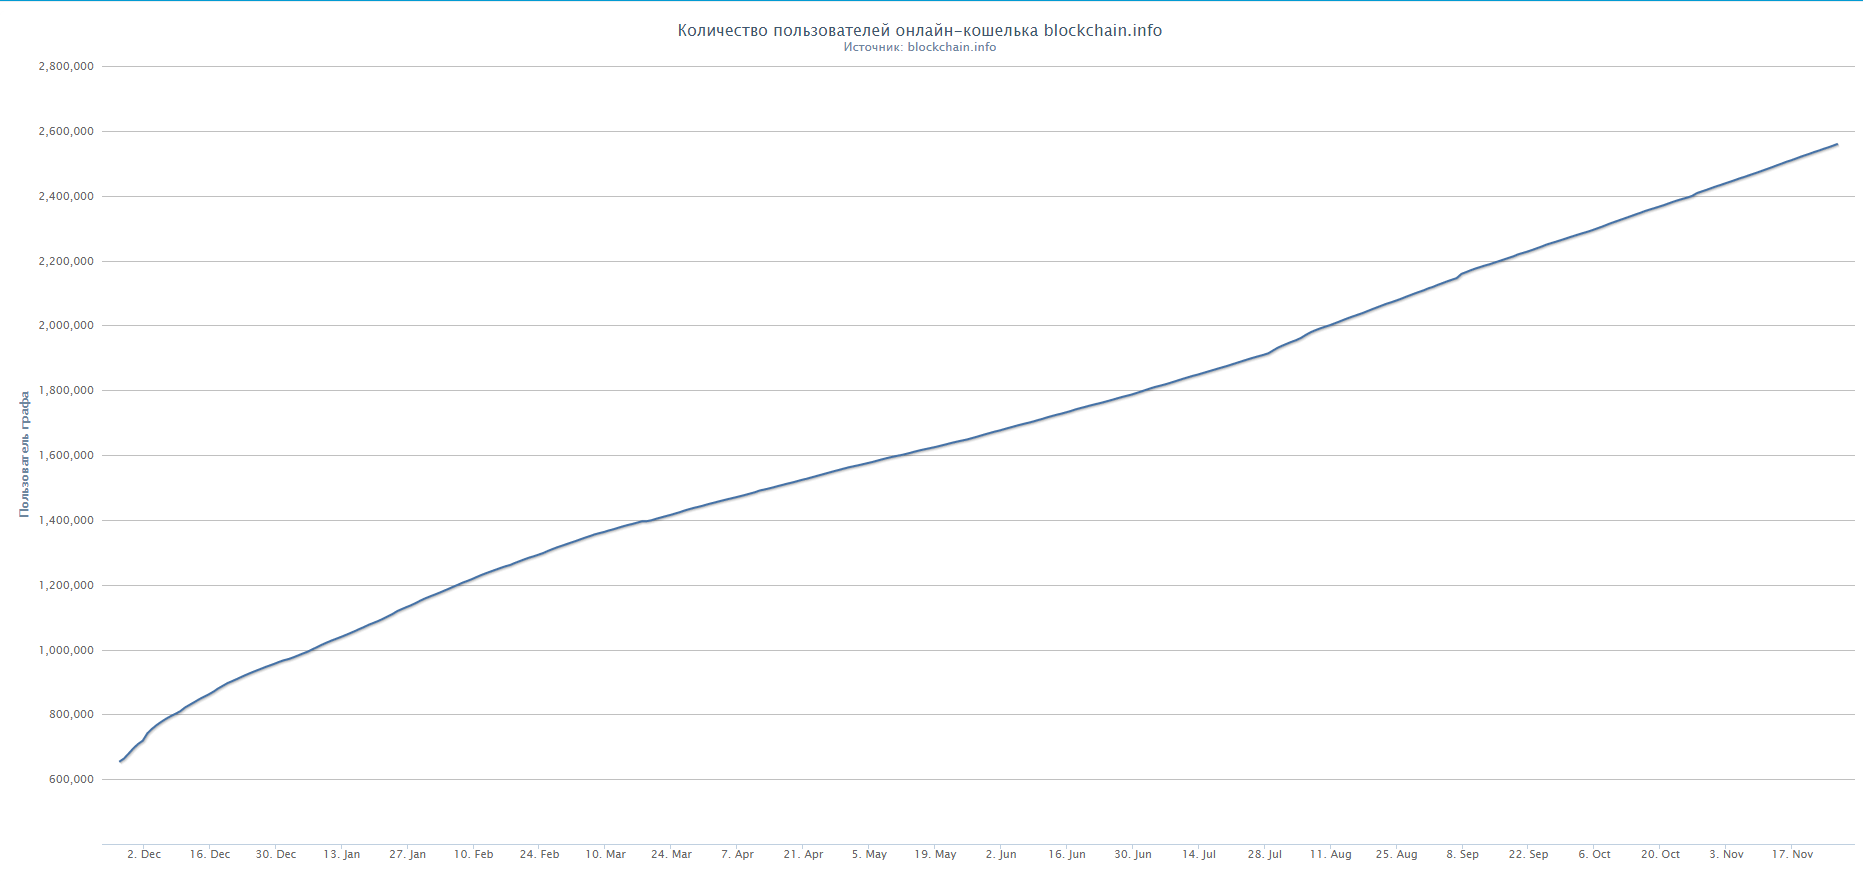The width and height of the screenshot is (1863, 881).
Task: Click the 600,000 y-axis label
Action: 71,779
